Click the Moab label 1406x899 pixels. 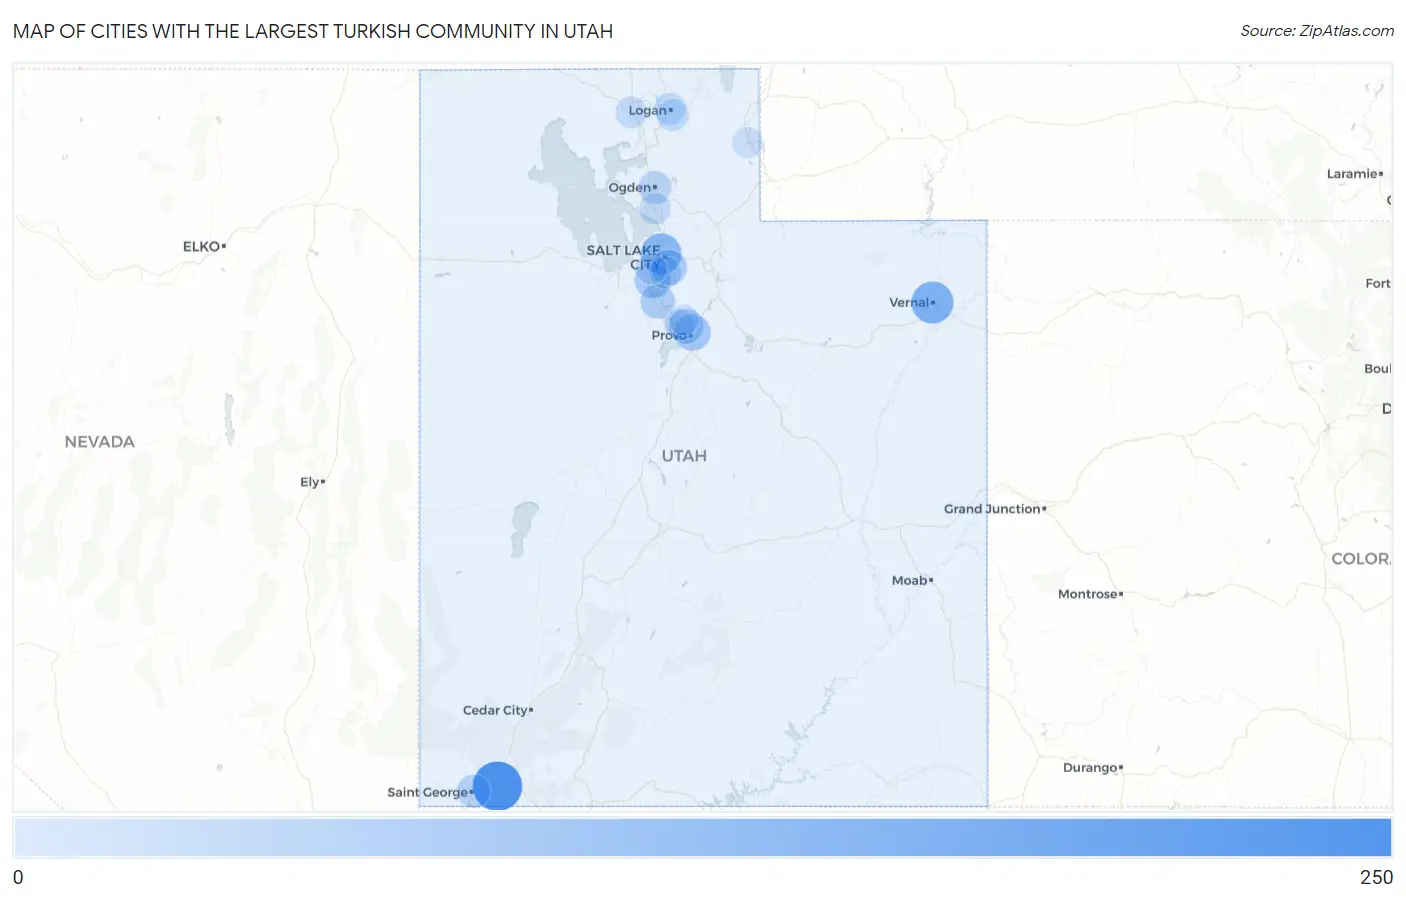click(x=910, y=580)
